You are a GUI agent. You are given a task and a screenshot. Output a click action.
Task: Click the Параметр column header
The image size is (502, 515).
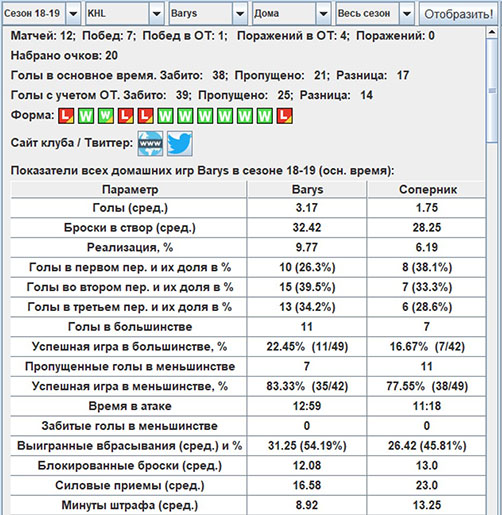[129, 189]
